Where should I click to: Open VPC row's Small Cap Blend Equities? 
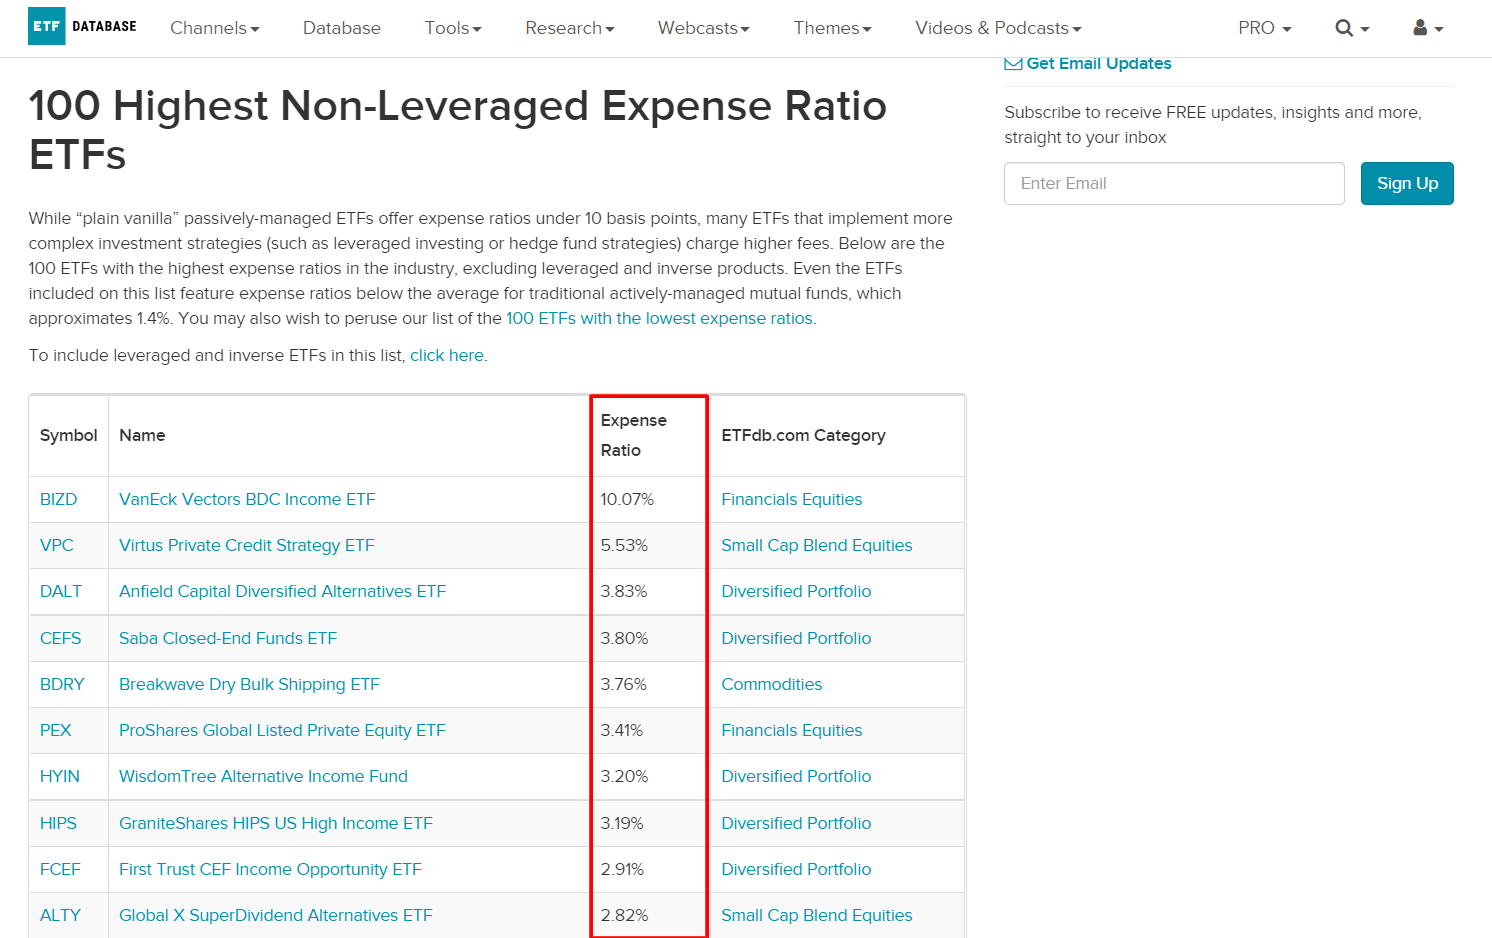[x=817, y=545]
